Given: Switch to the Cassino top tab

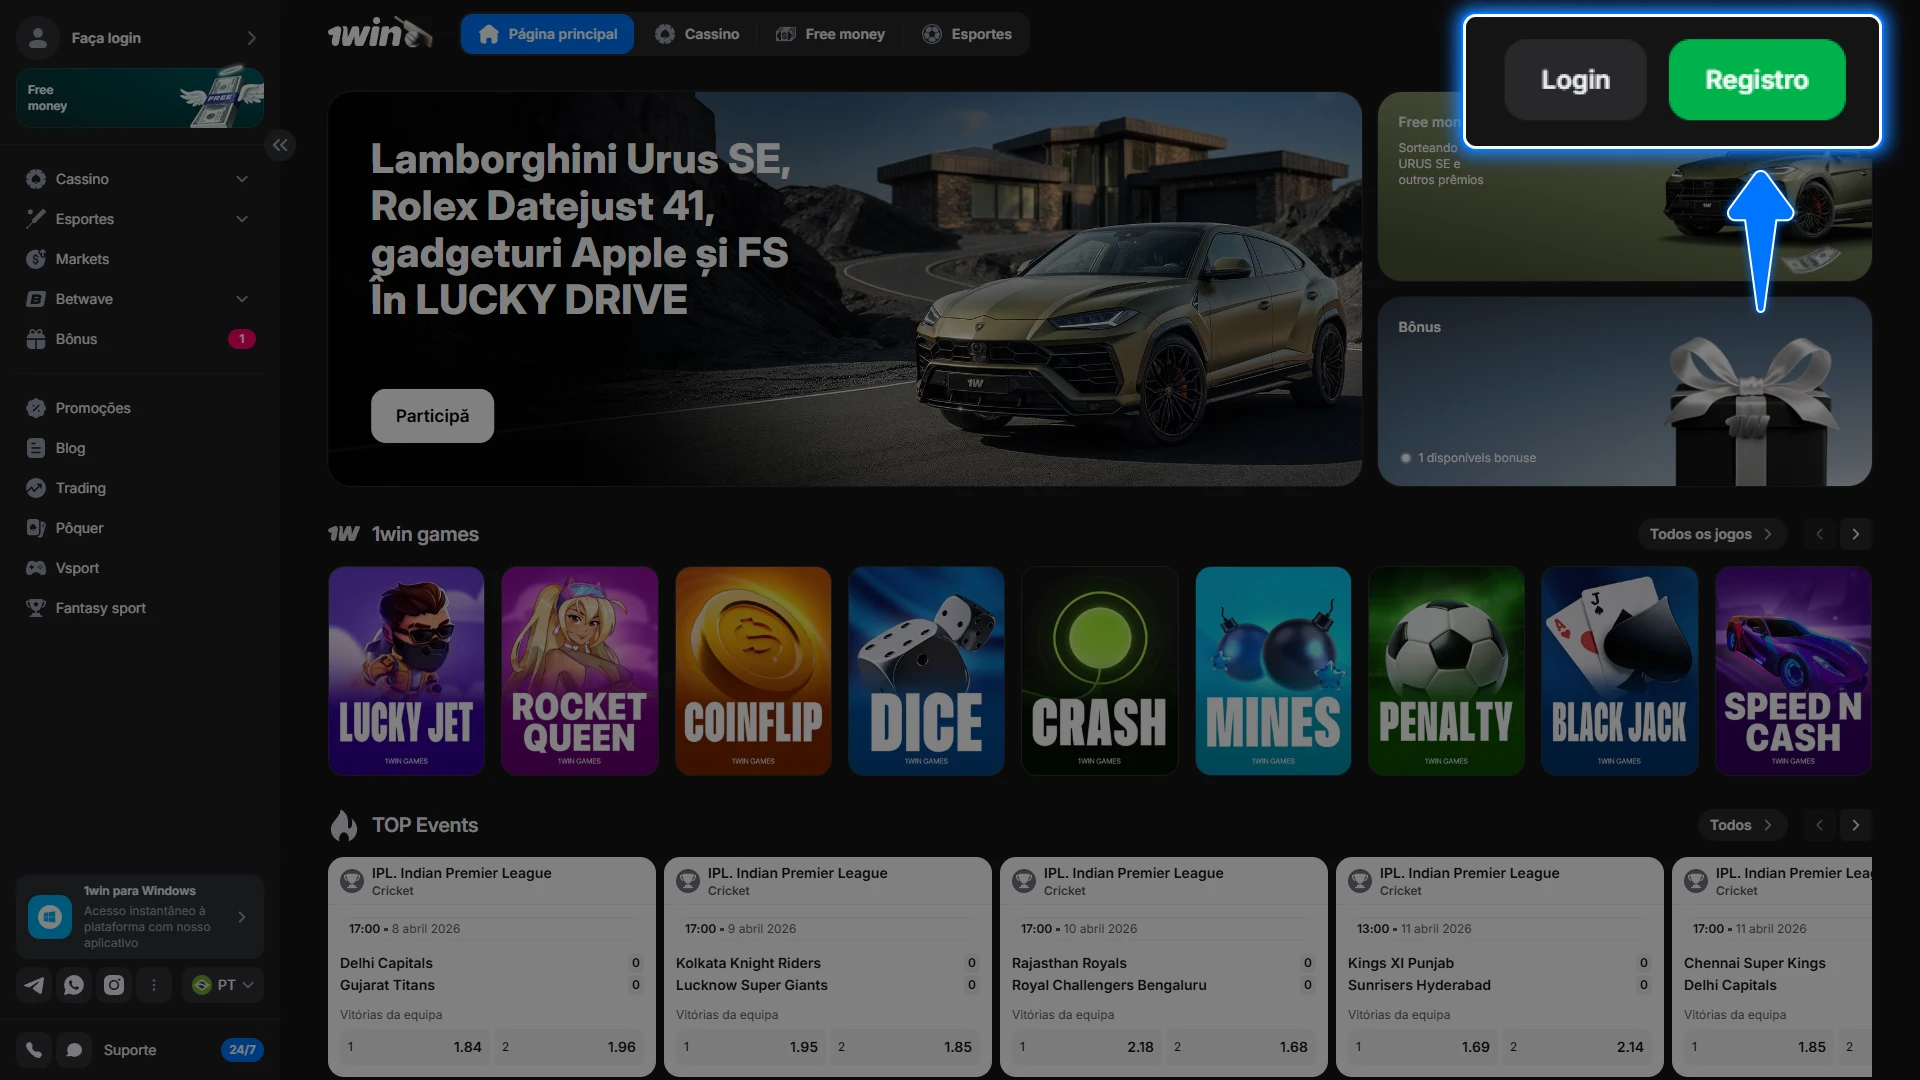Looking at the screenshot, I should click(x=697, y=34).
